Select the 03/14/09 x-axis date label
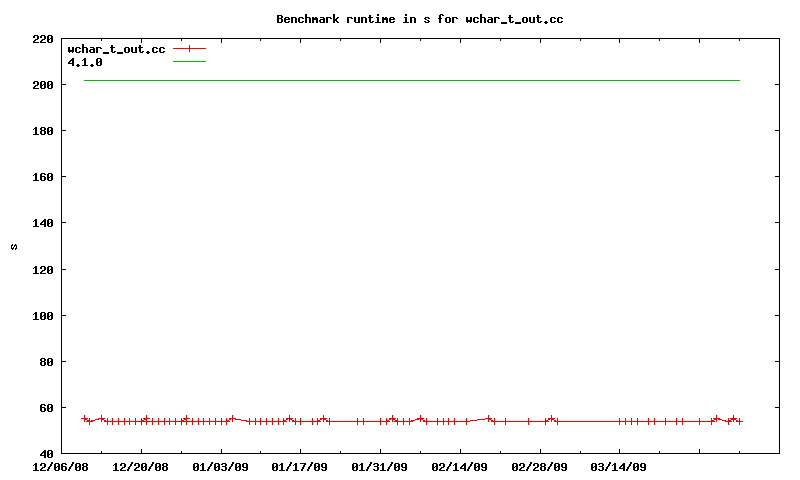 pos(619,467)
